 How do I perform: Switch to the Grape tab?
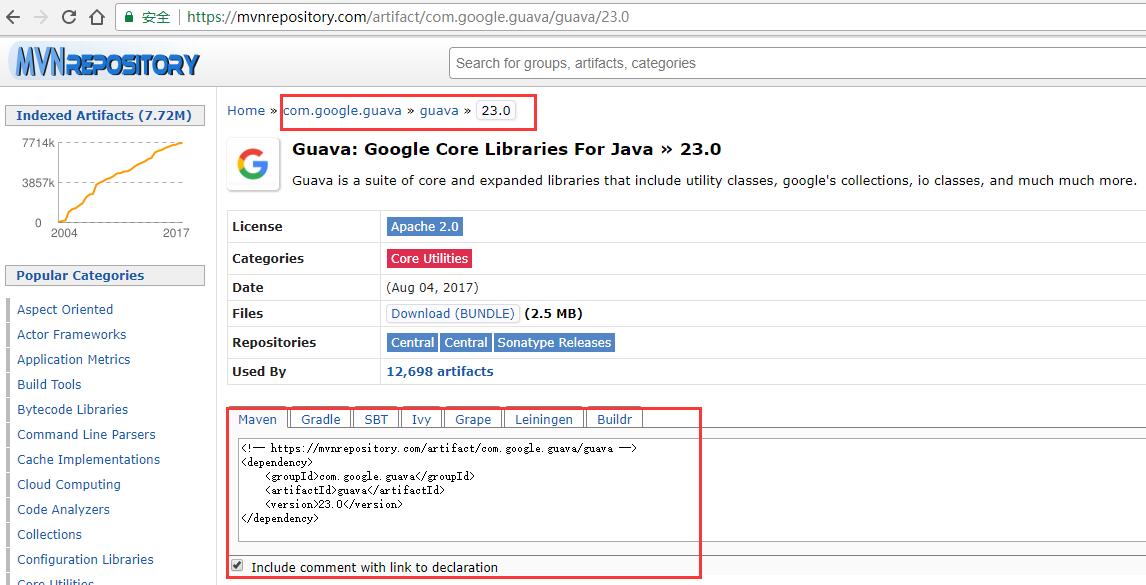tap(473, 419)
